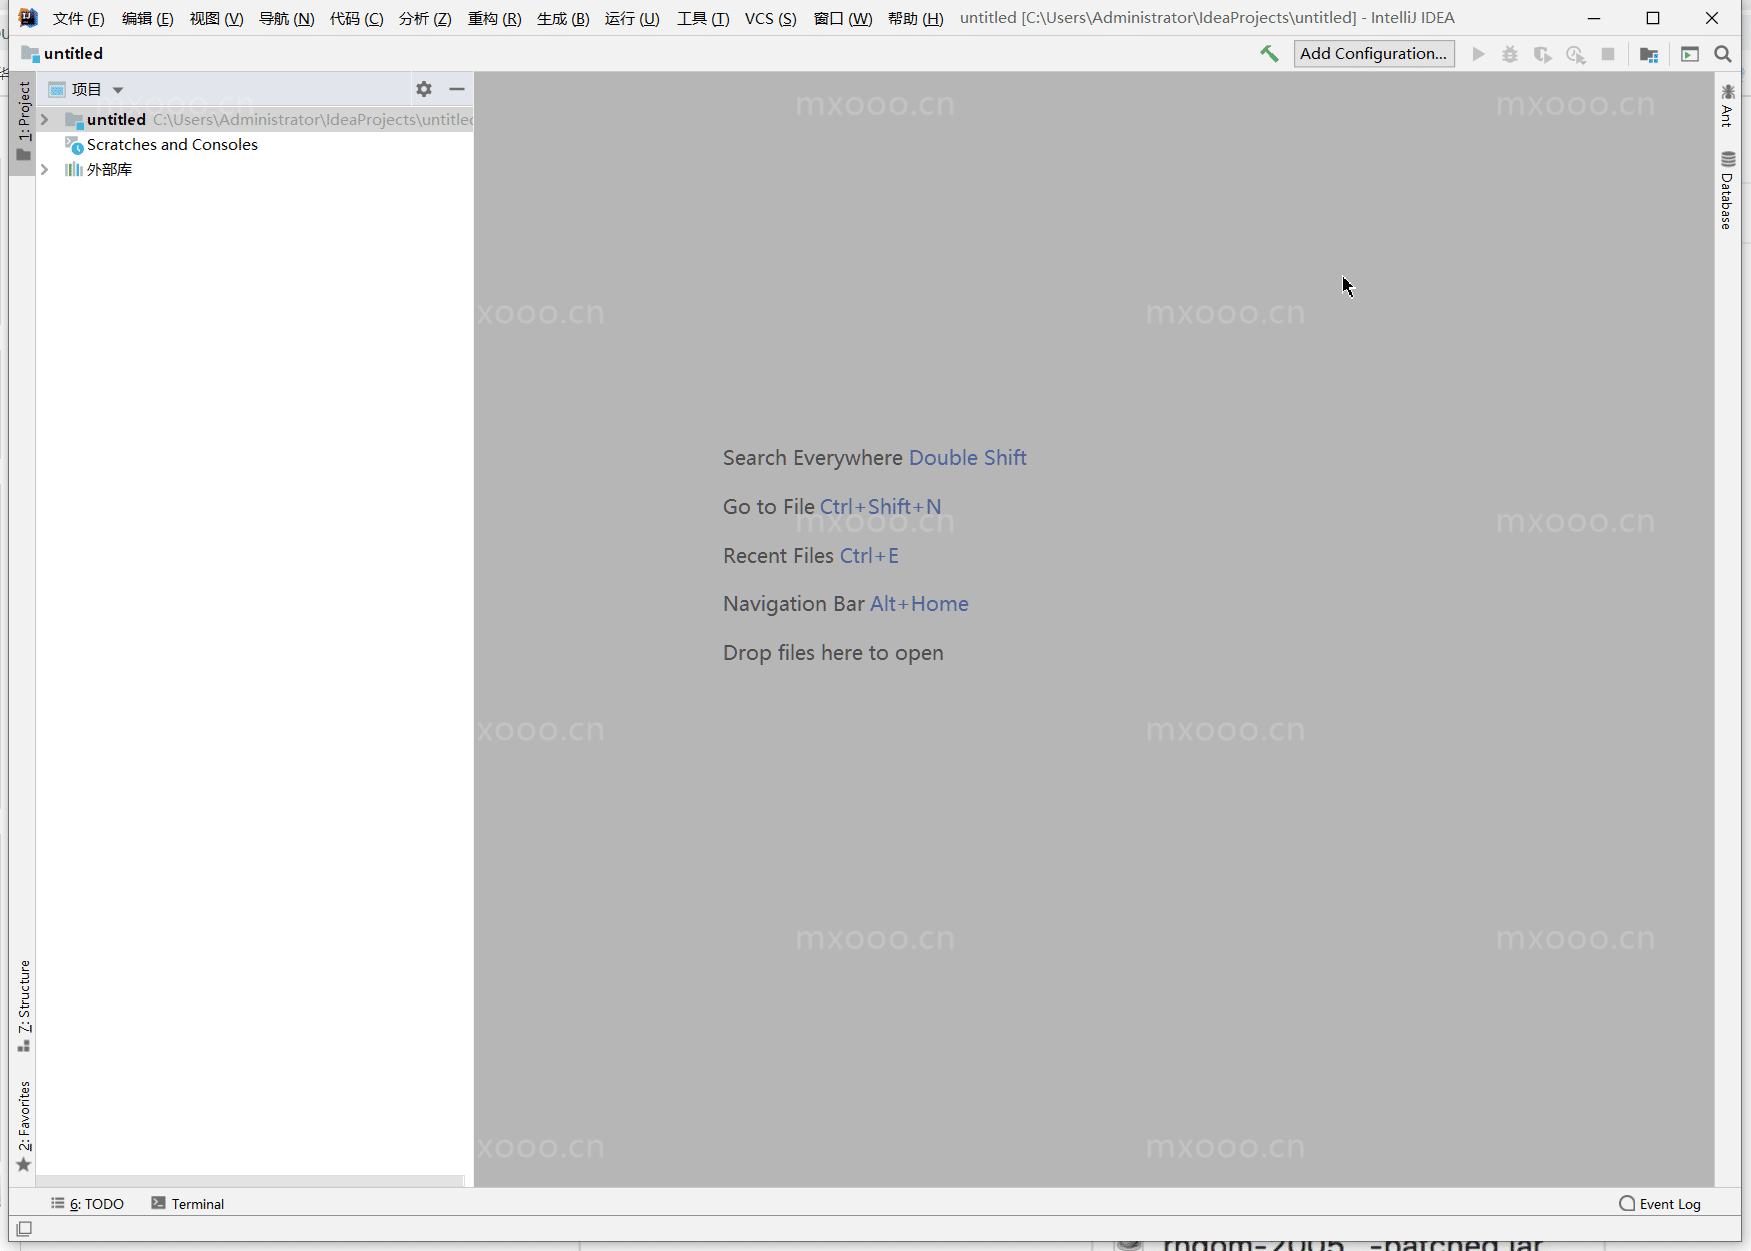This screenshot has height=1251, width=1751.
Task: Hide the Project panel with minus icon
Action: pos(457,89)
